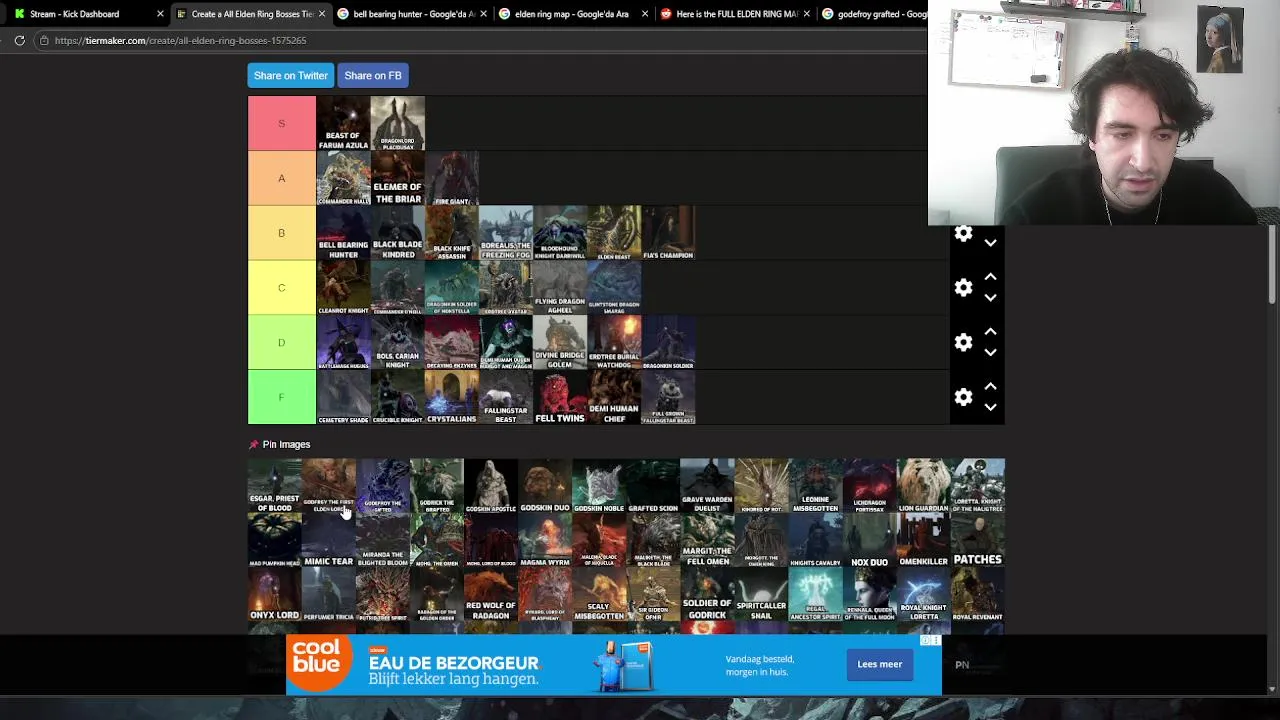Move the F tier row down
This screenshot has width=1280, height=720.
[x=990, y=408]
